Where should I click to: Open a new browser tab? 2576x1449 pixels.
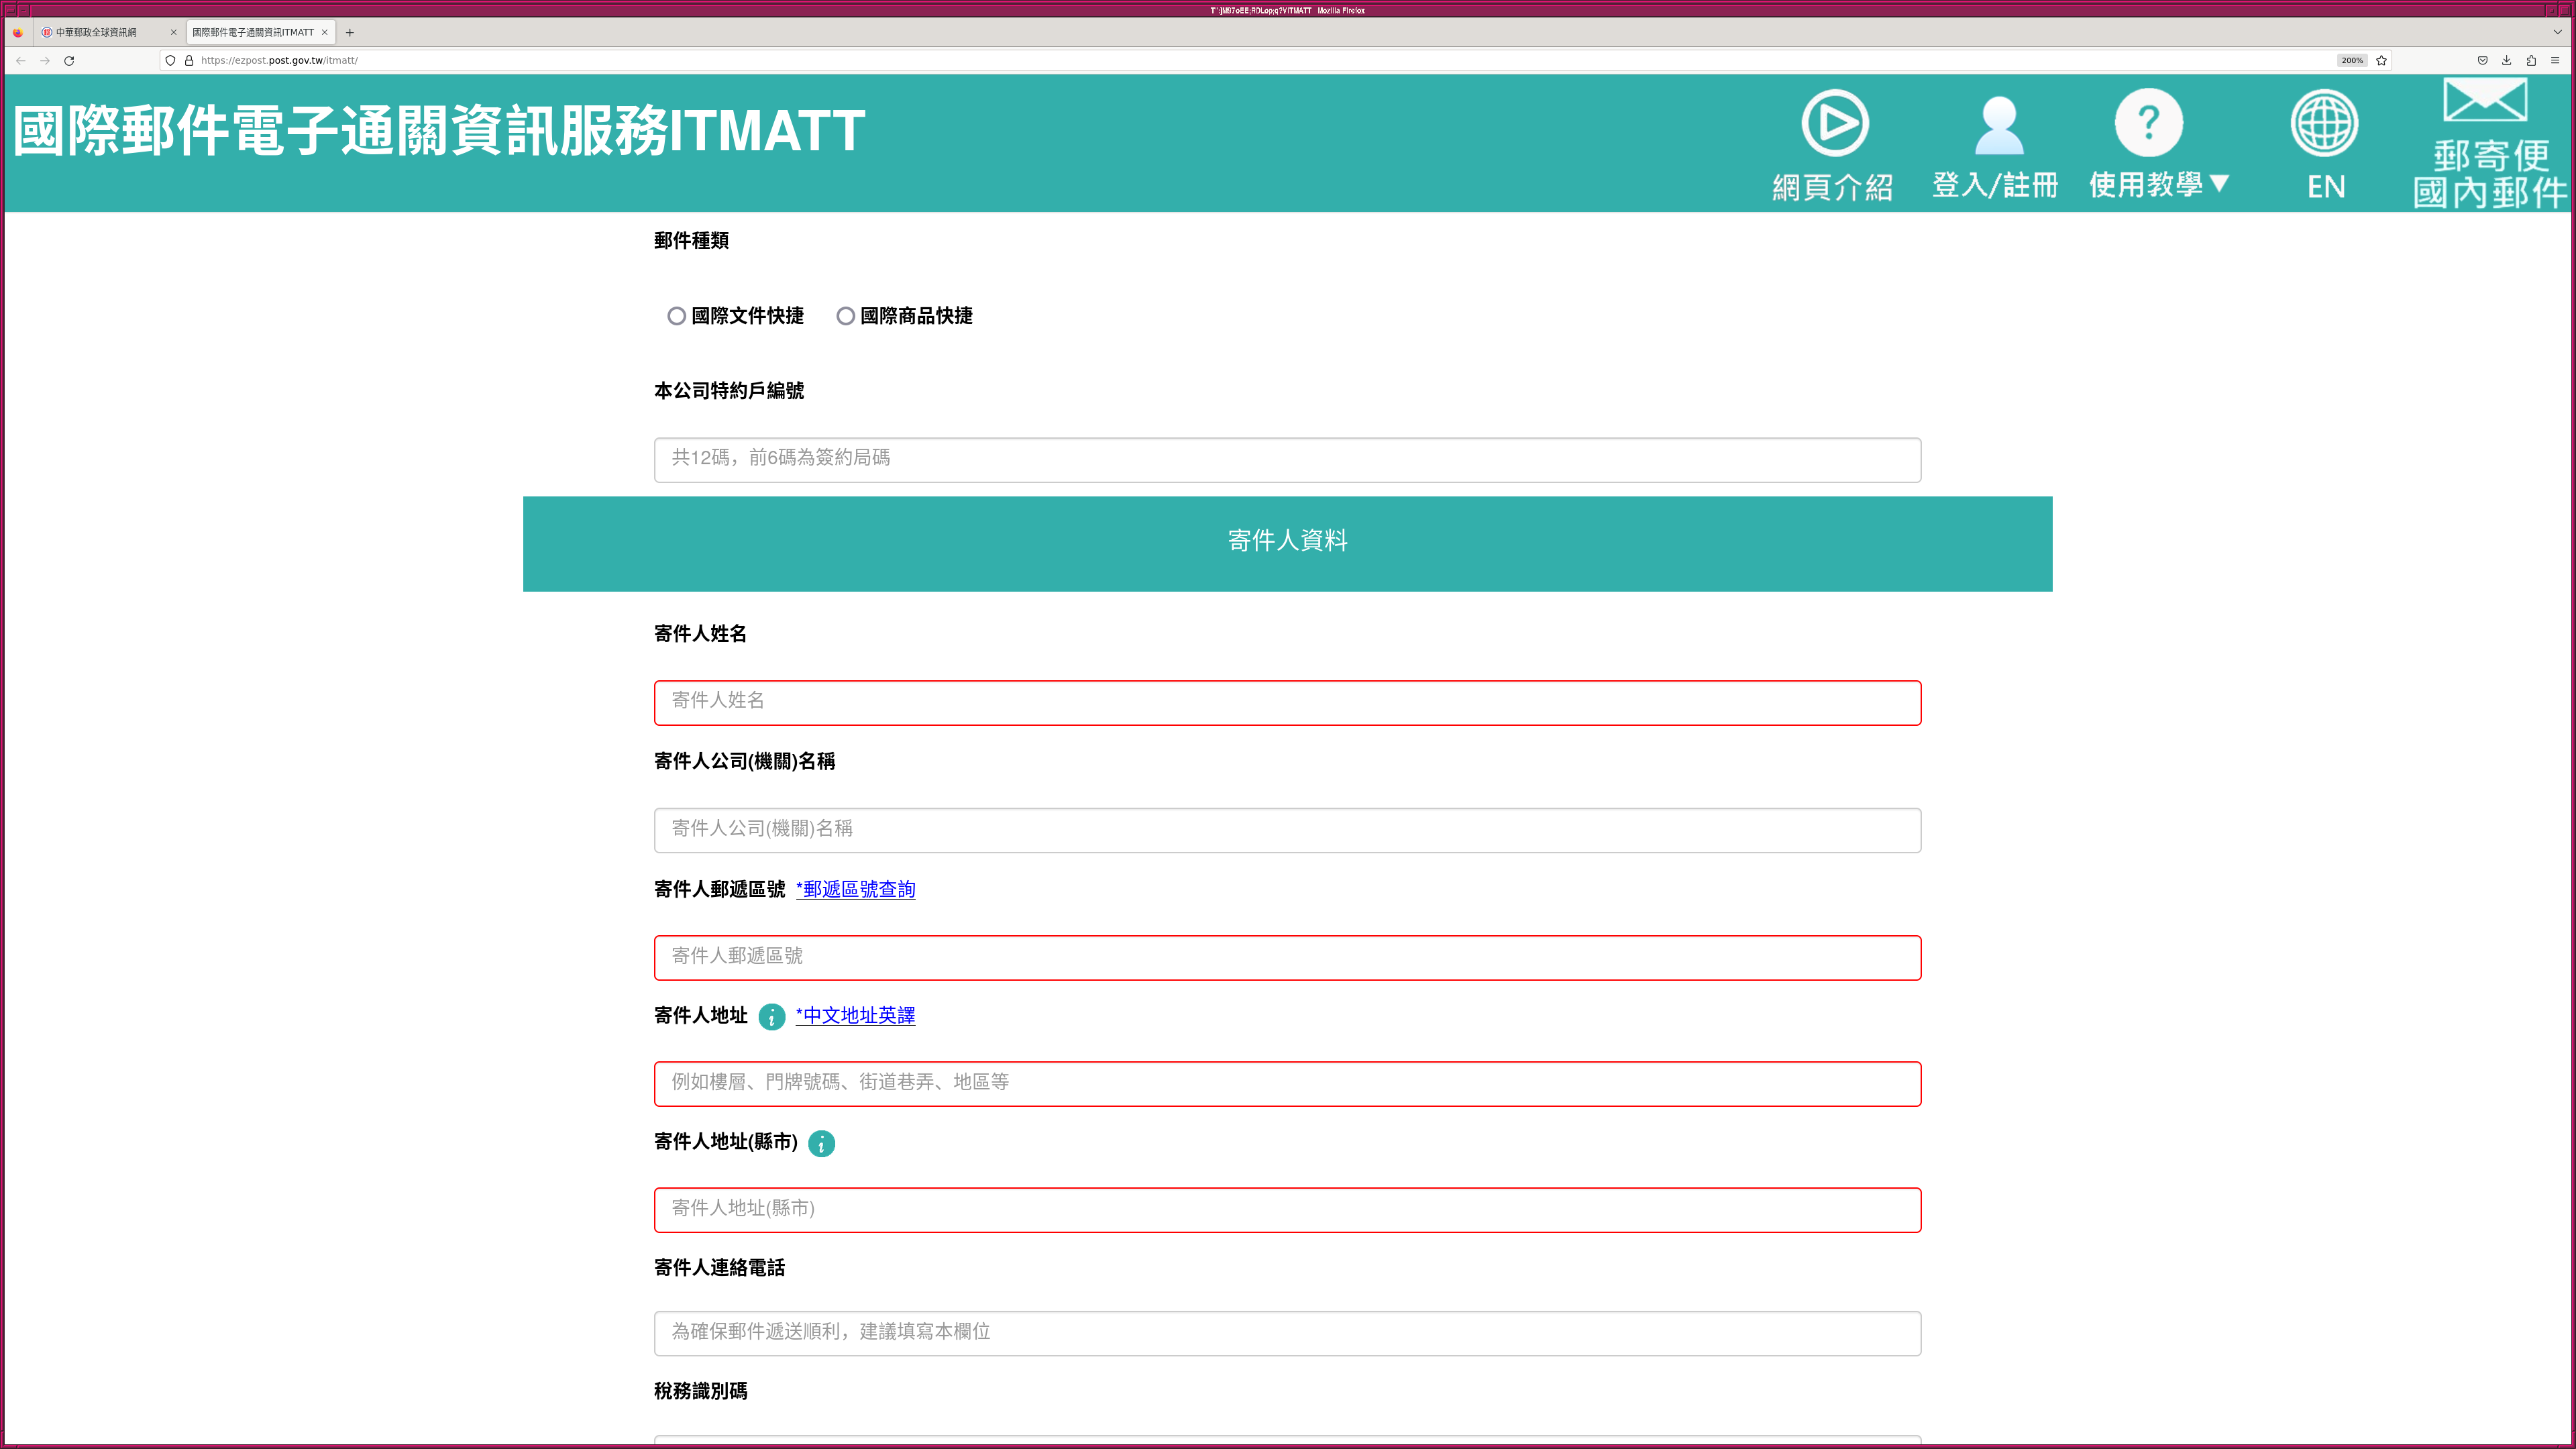pos(350,32)
